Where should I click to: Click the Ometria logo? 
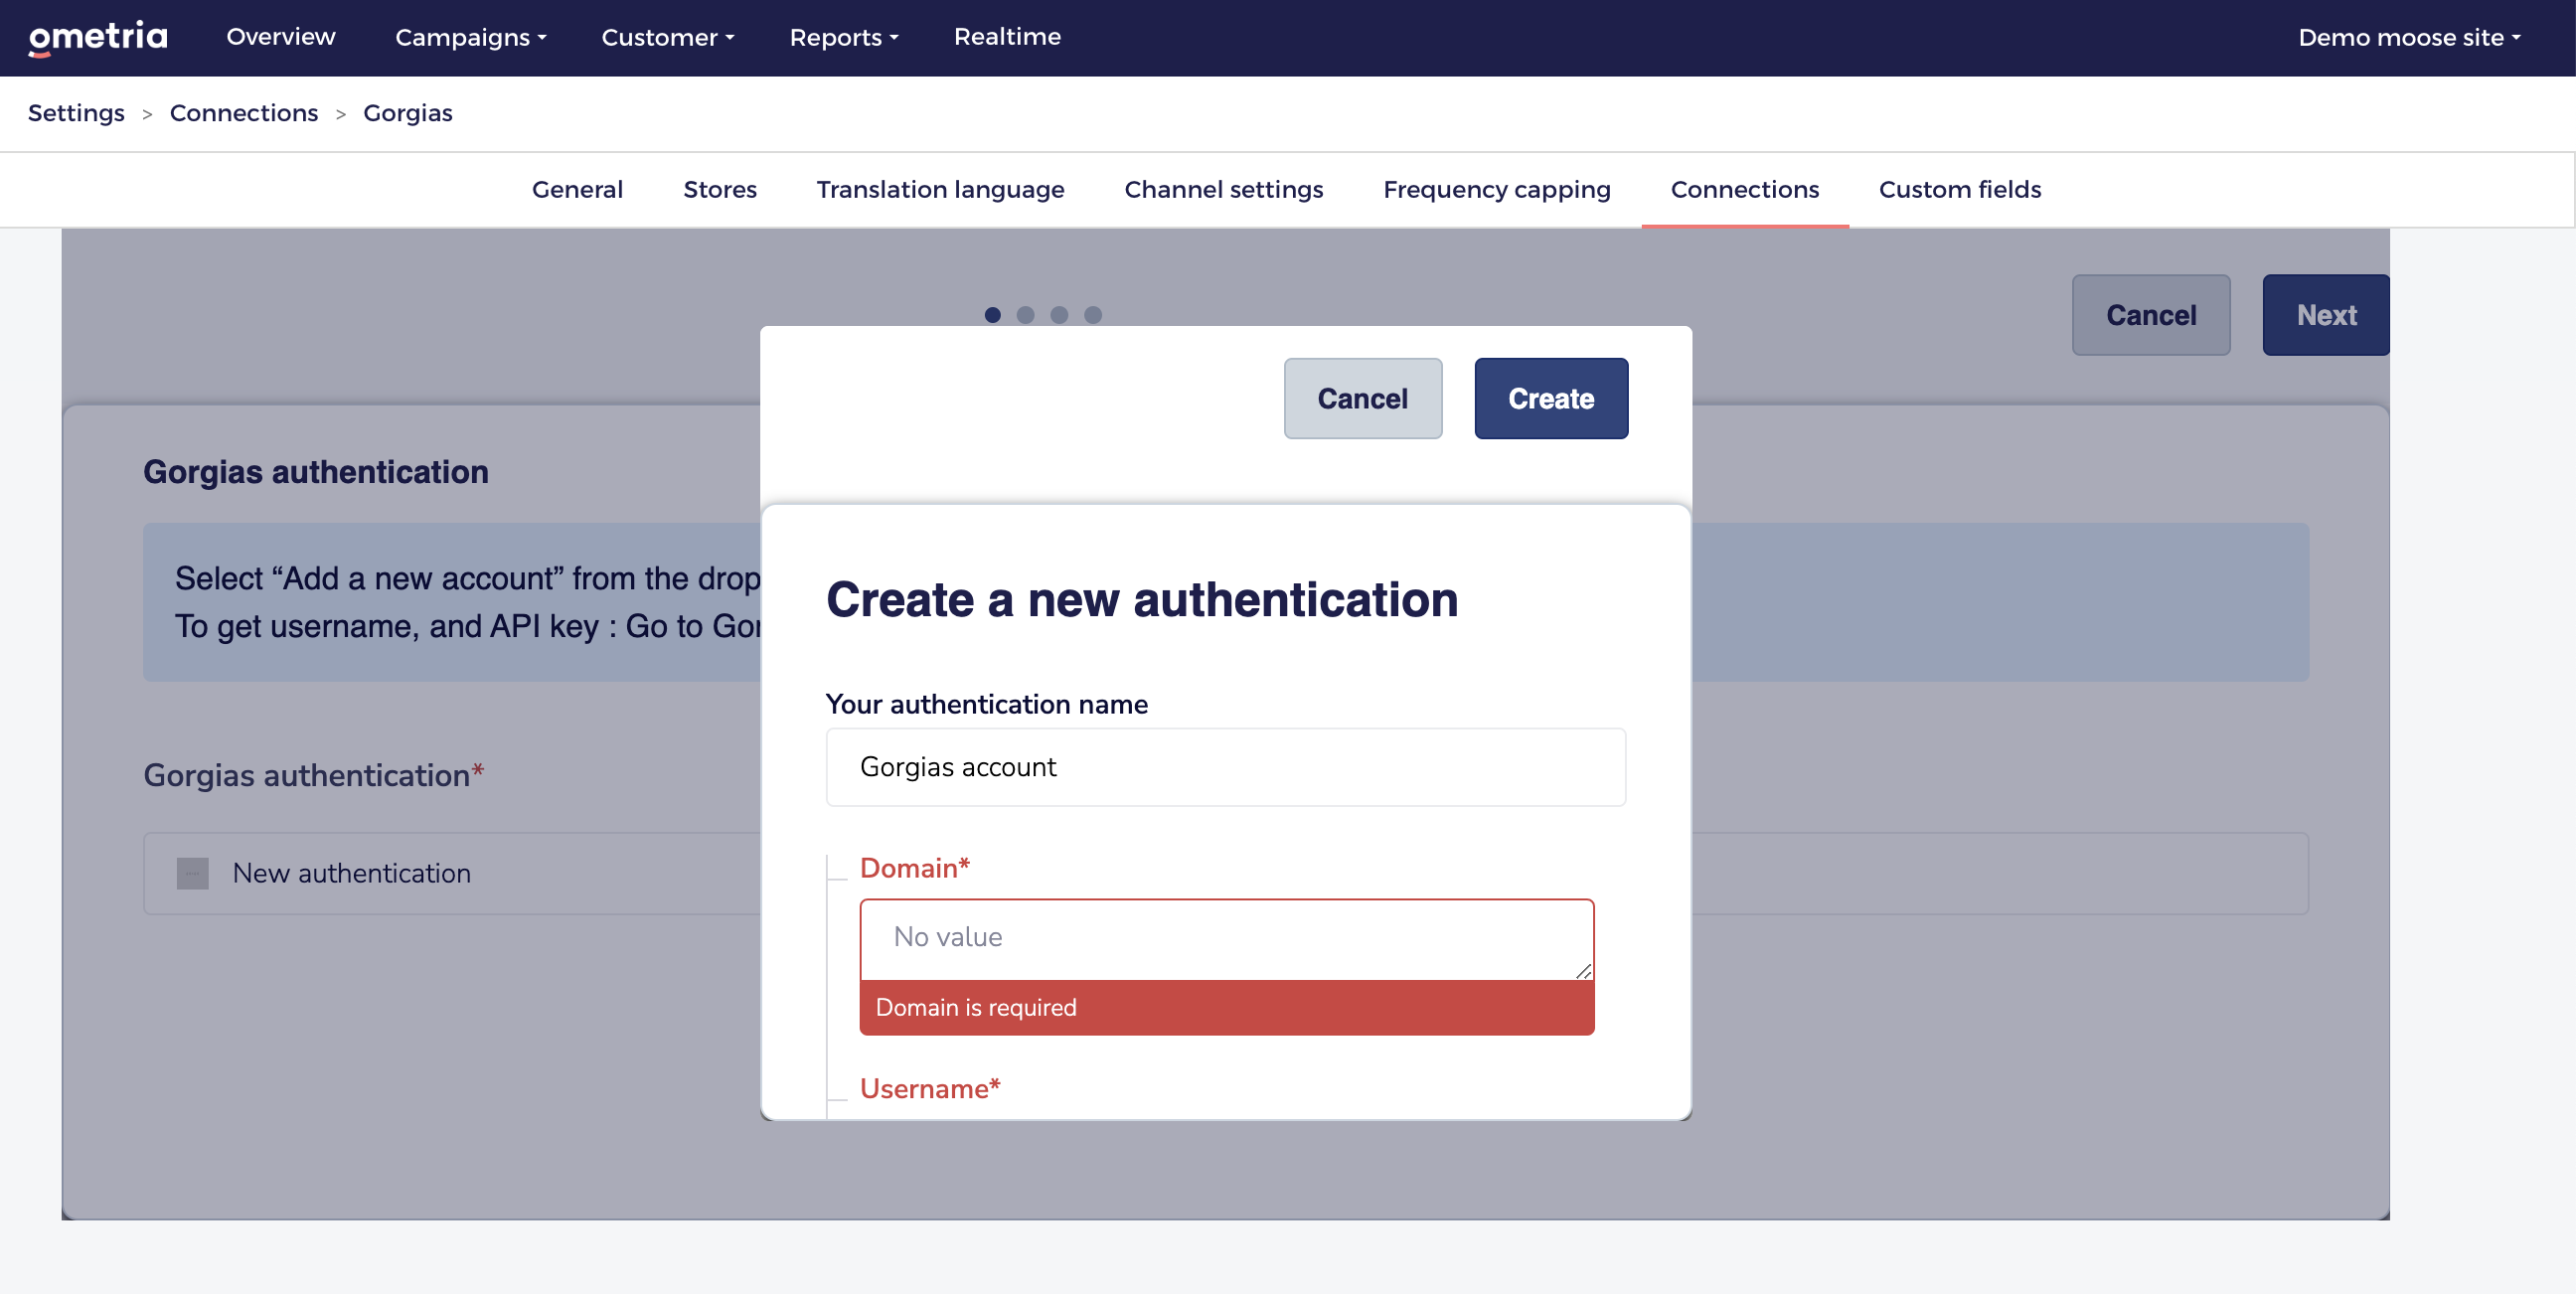pyautogui.click(x=98, y=38)
